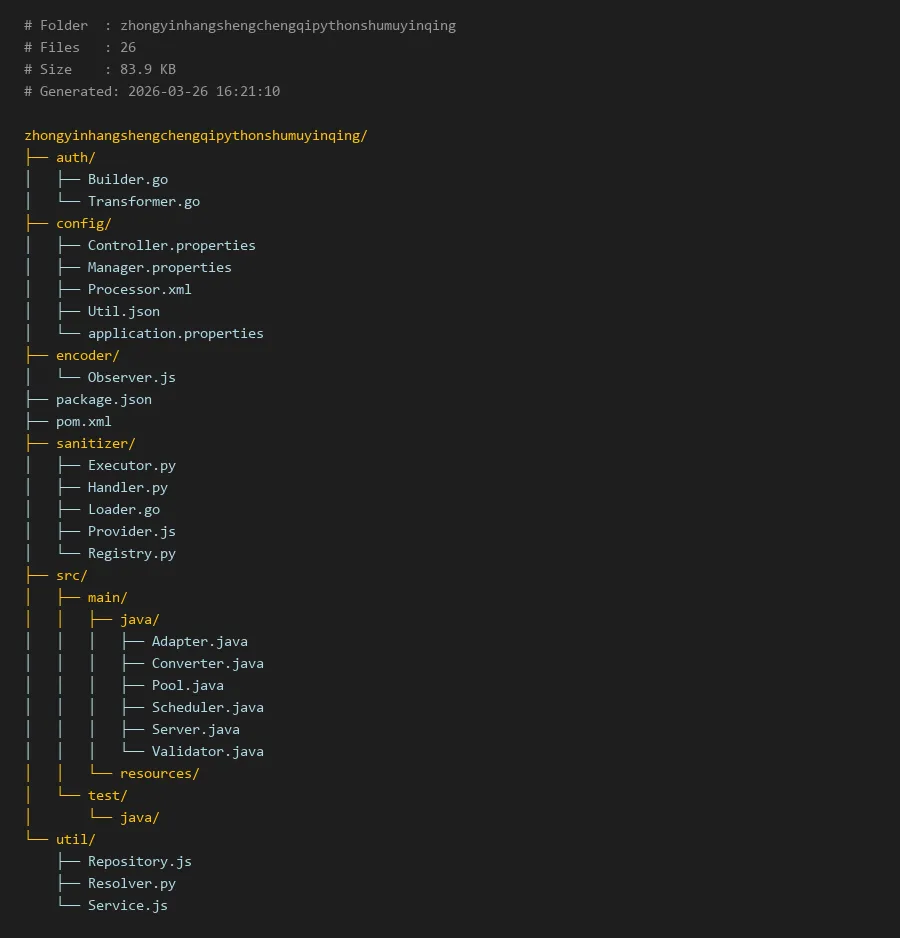The image size is (900, 938).
Task: Select the test/ directory
Action: [107, 795]
